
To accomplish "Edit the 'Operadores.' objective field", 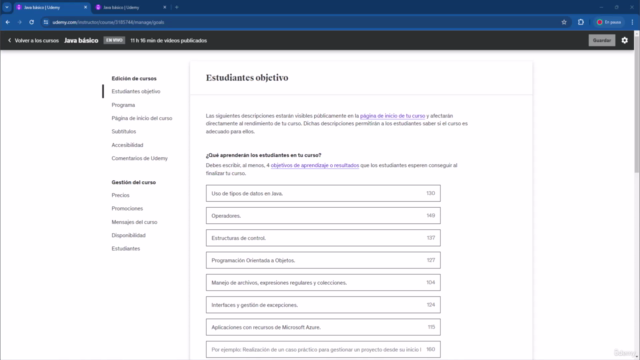I will 323,216.
